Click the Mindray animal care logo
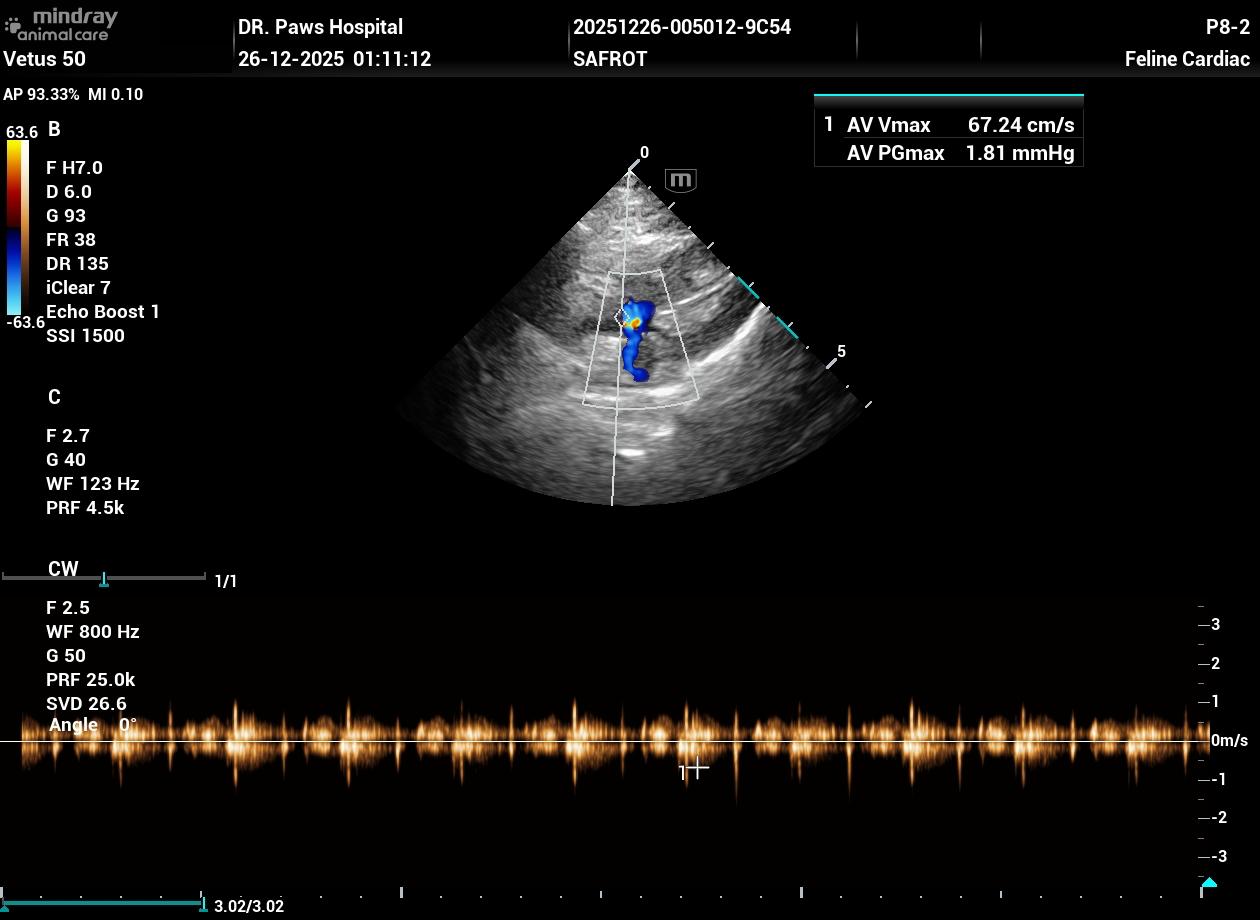Screen dimensions: 1260x920 (61, 23)
